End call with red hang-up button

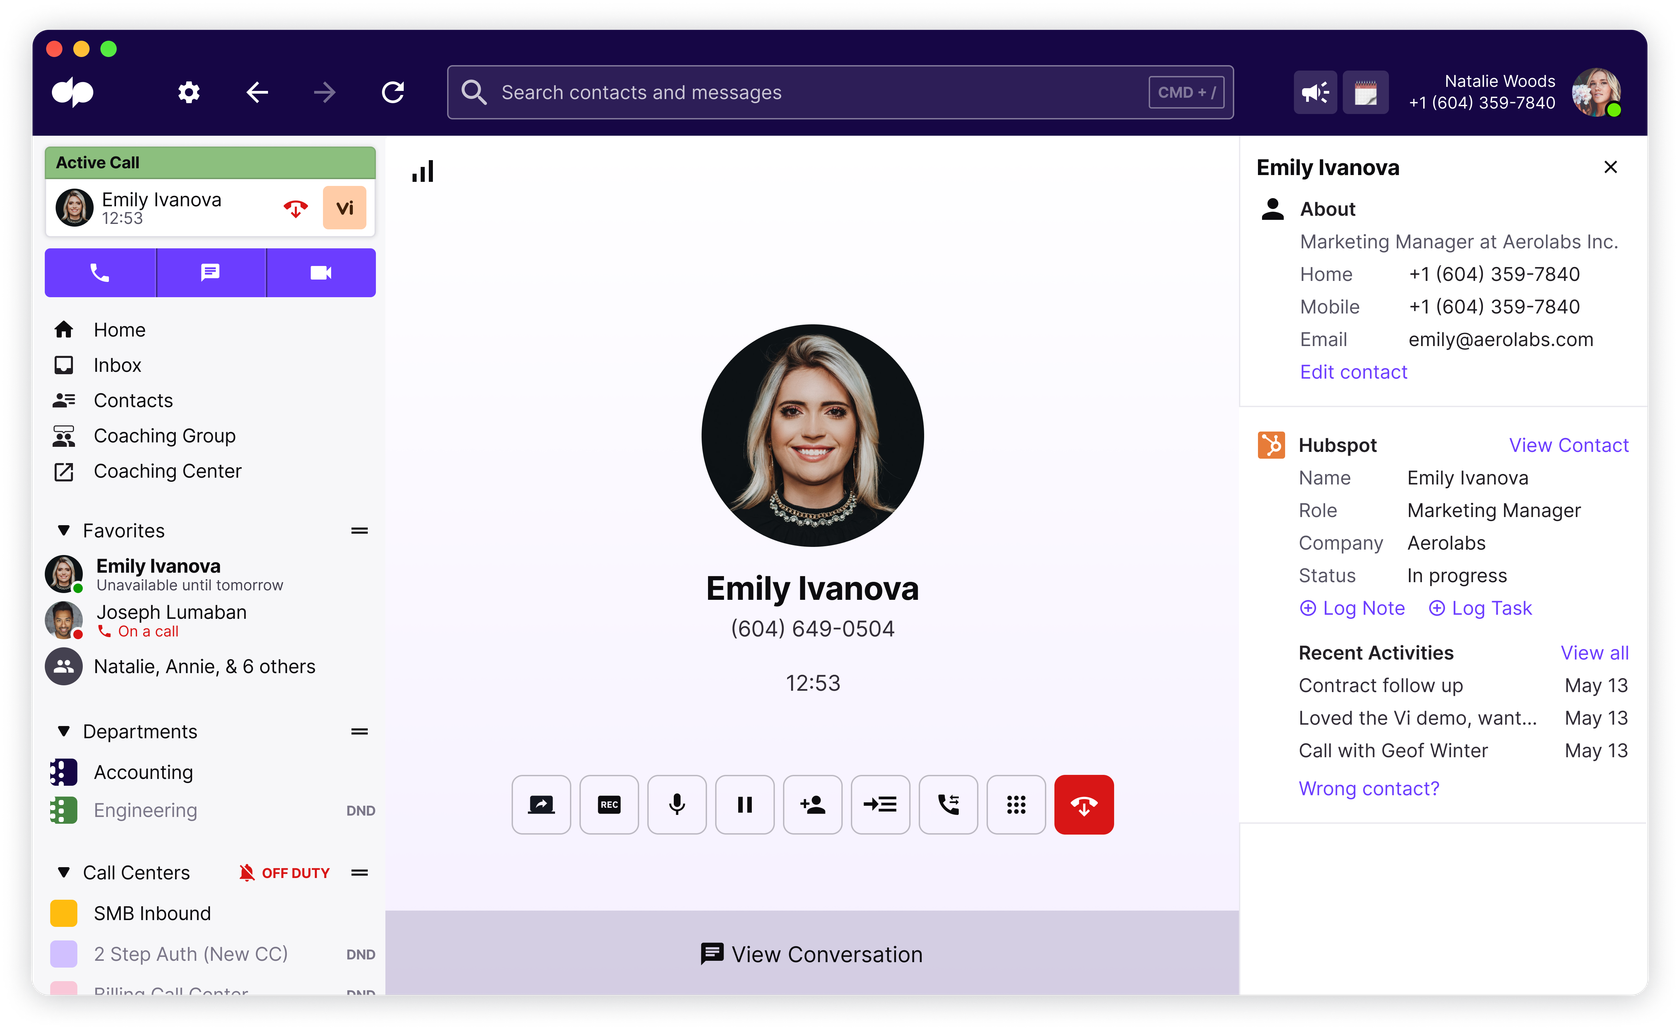(1084, 804)
